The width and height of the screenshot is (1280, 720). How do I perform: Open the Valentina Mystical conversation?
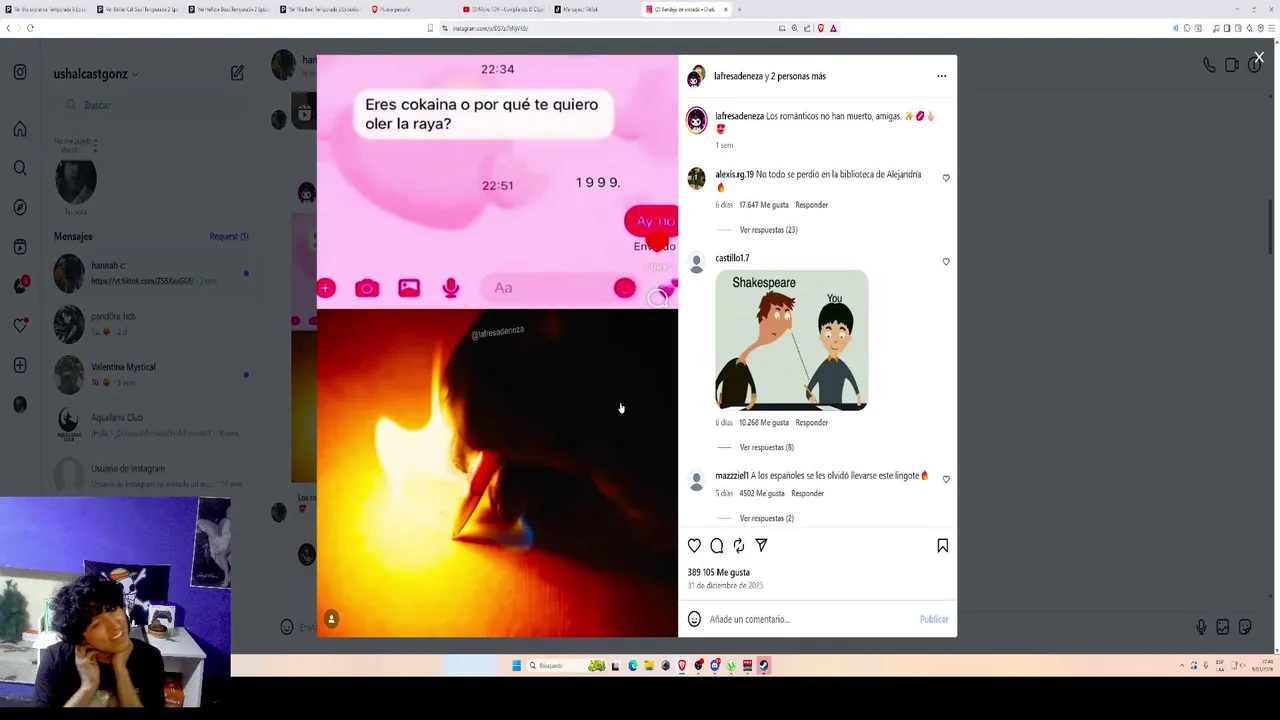point(150,374)
